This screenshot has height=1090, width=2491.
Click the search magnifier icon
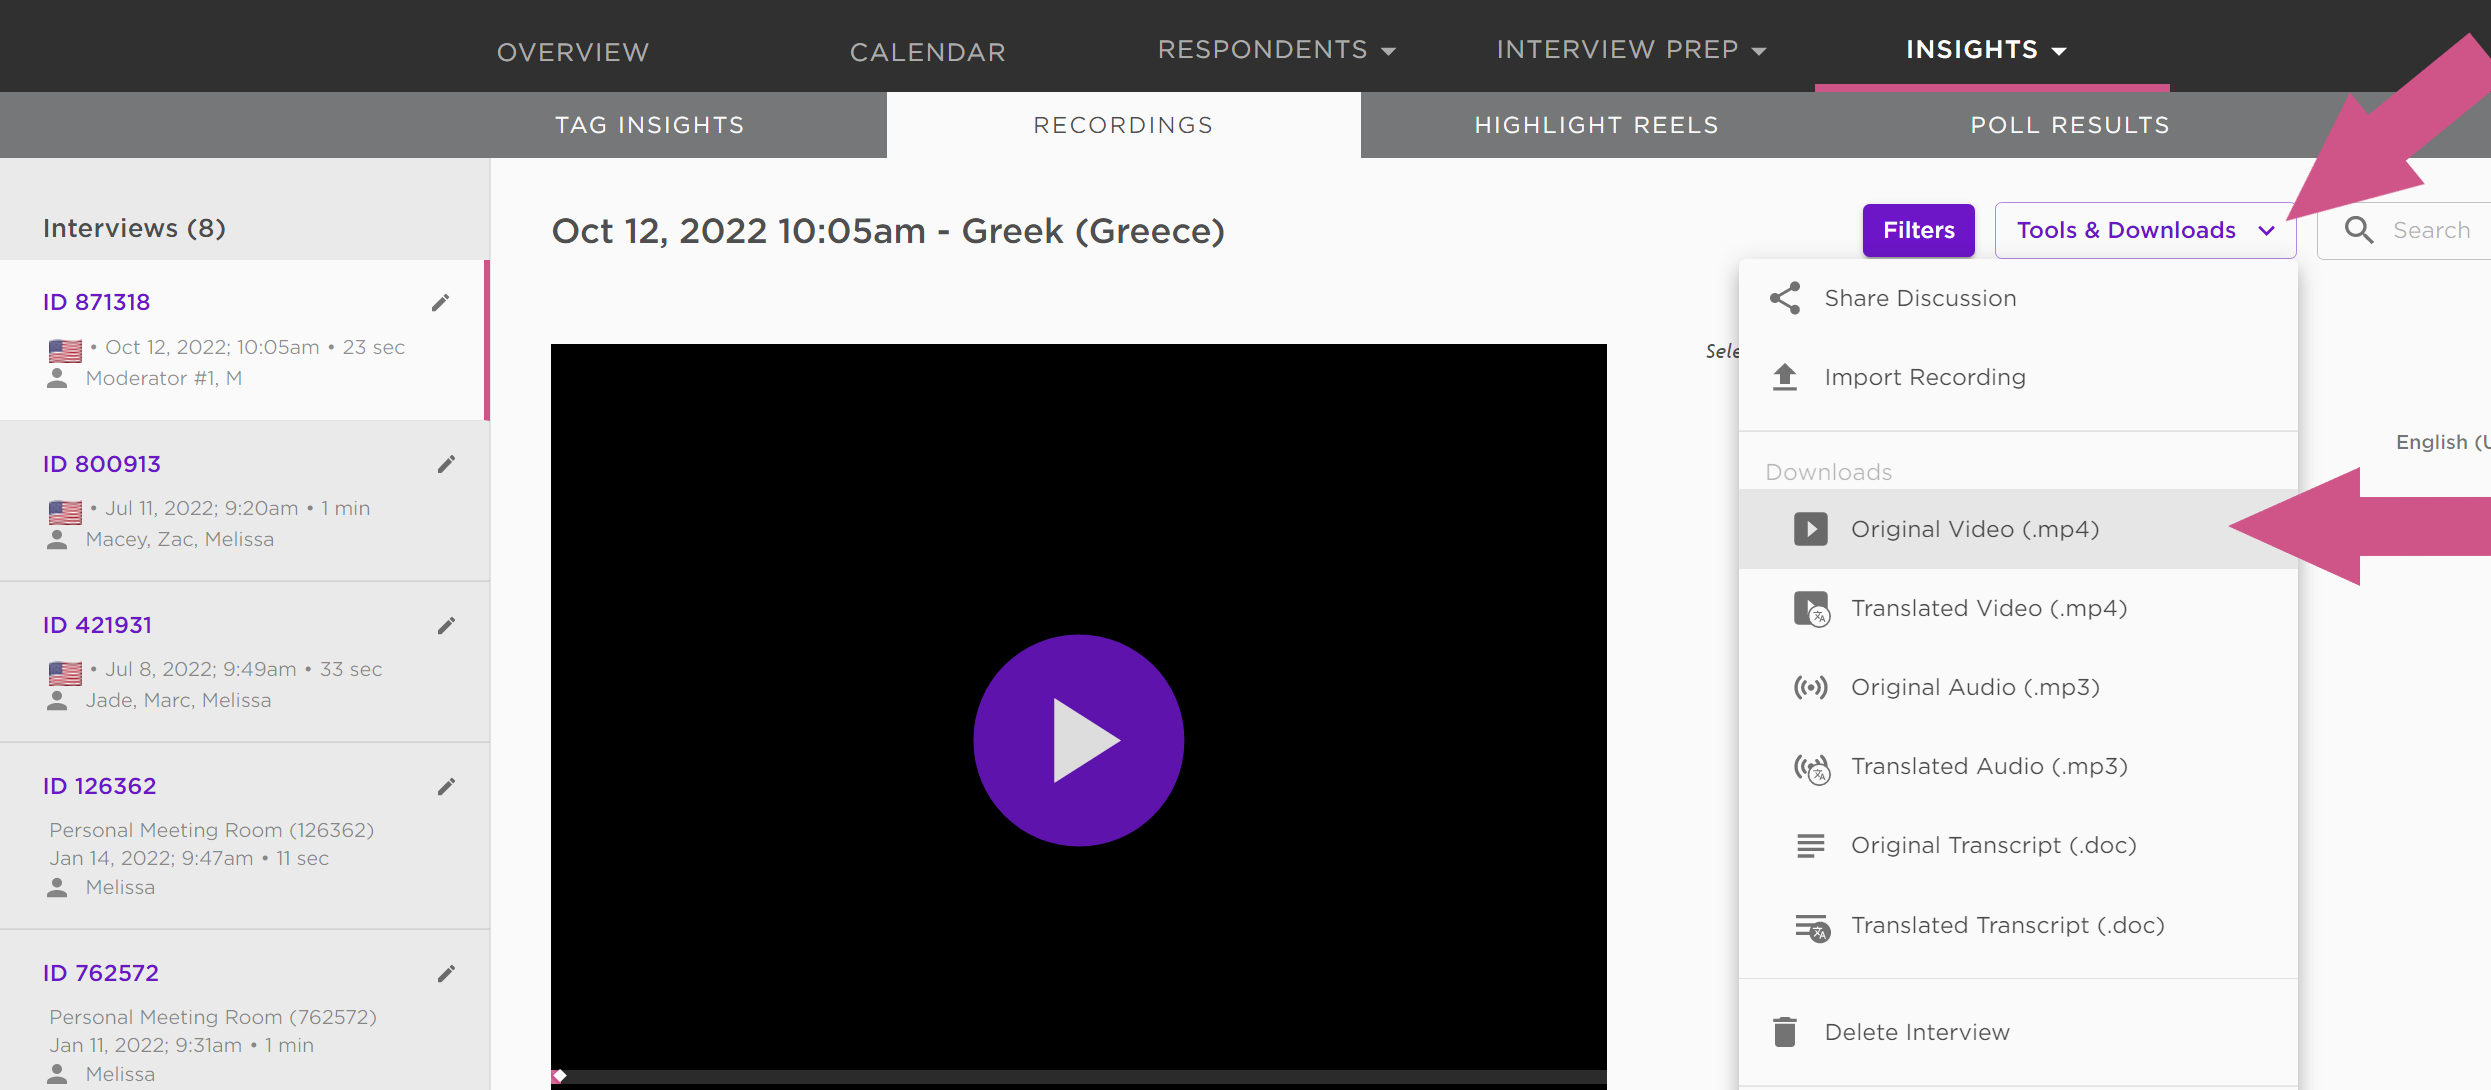(2359, 230)
